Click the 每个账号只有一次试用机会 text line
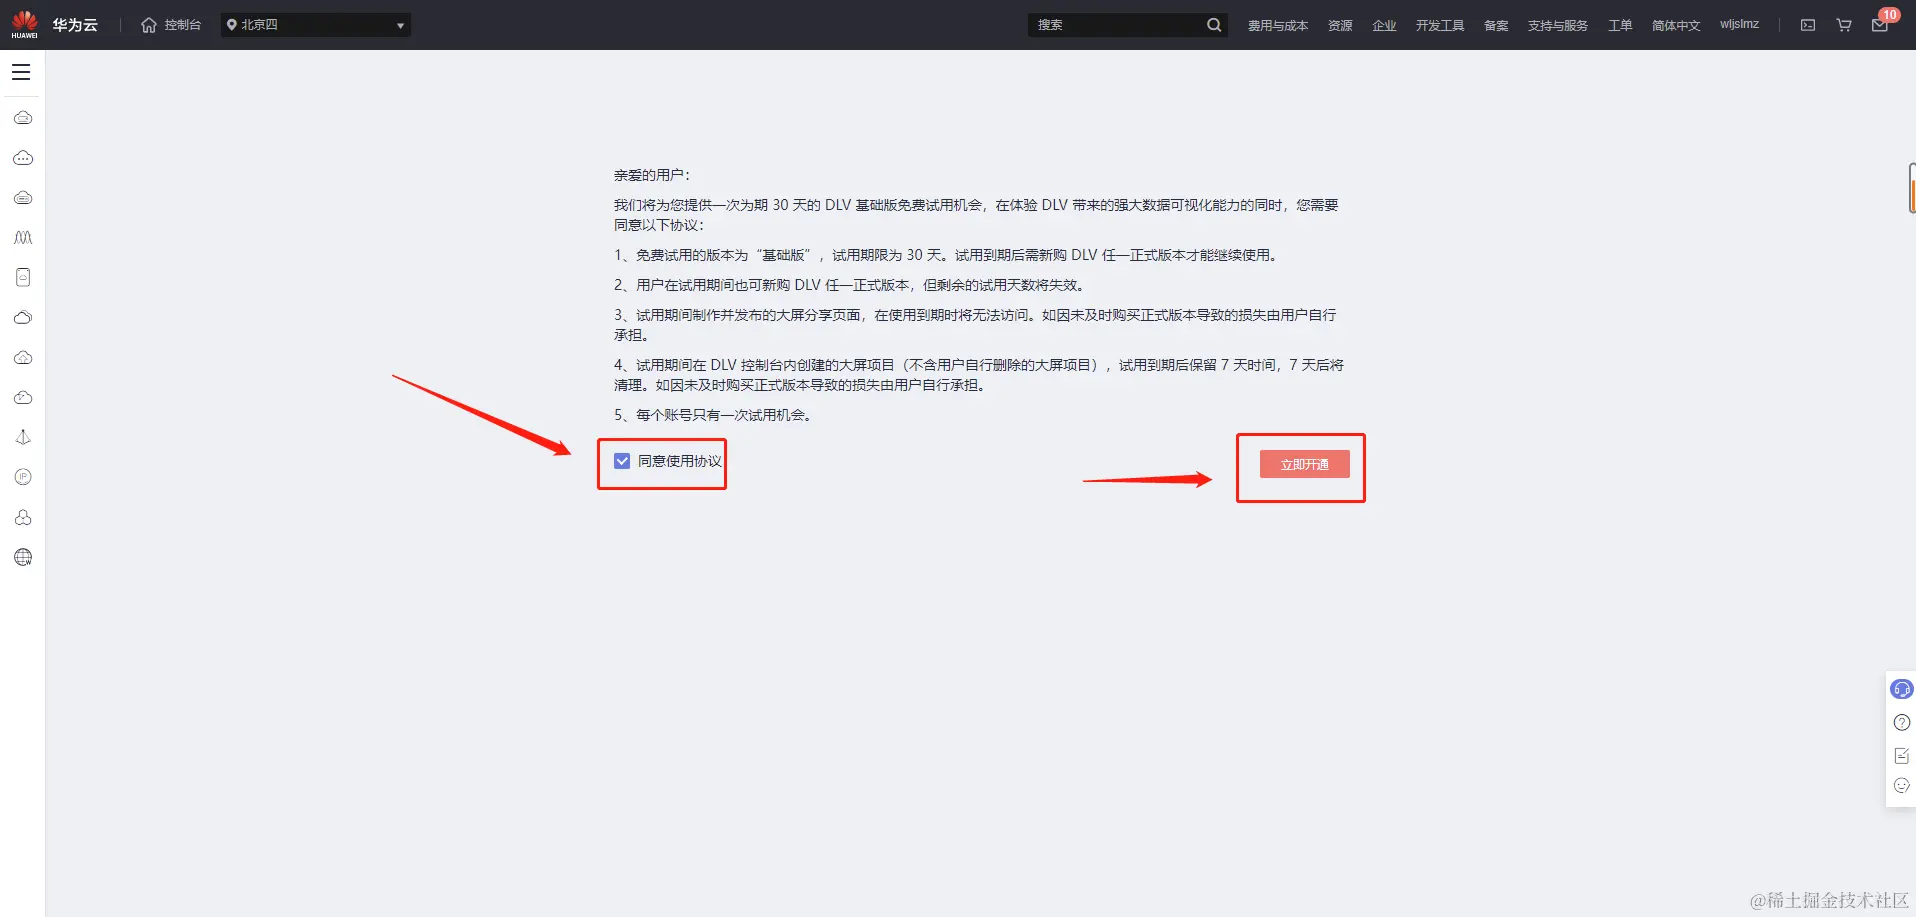Viewport: 1916px width, 917px height. tap(713, 415)
